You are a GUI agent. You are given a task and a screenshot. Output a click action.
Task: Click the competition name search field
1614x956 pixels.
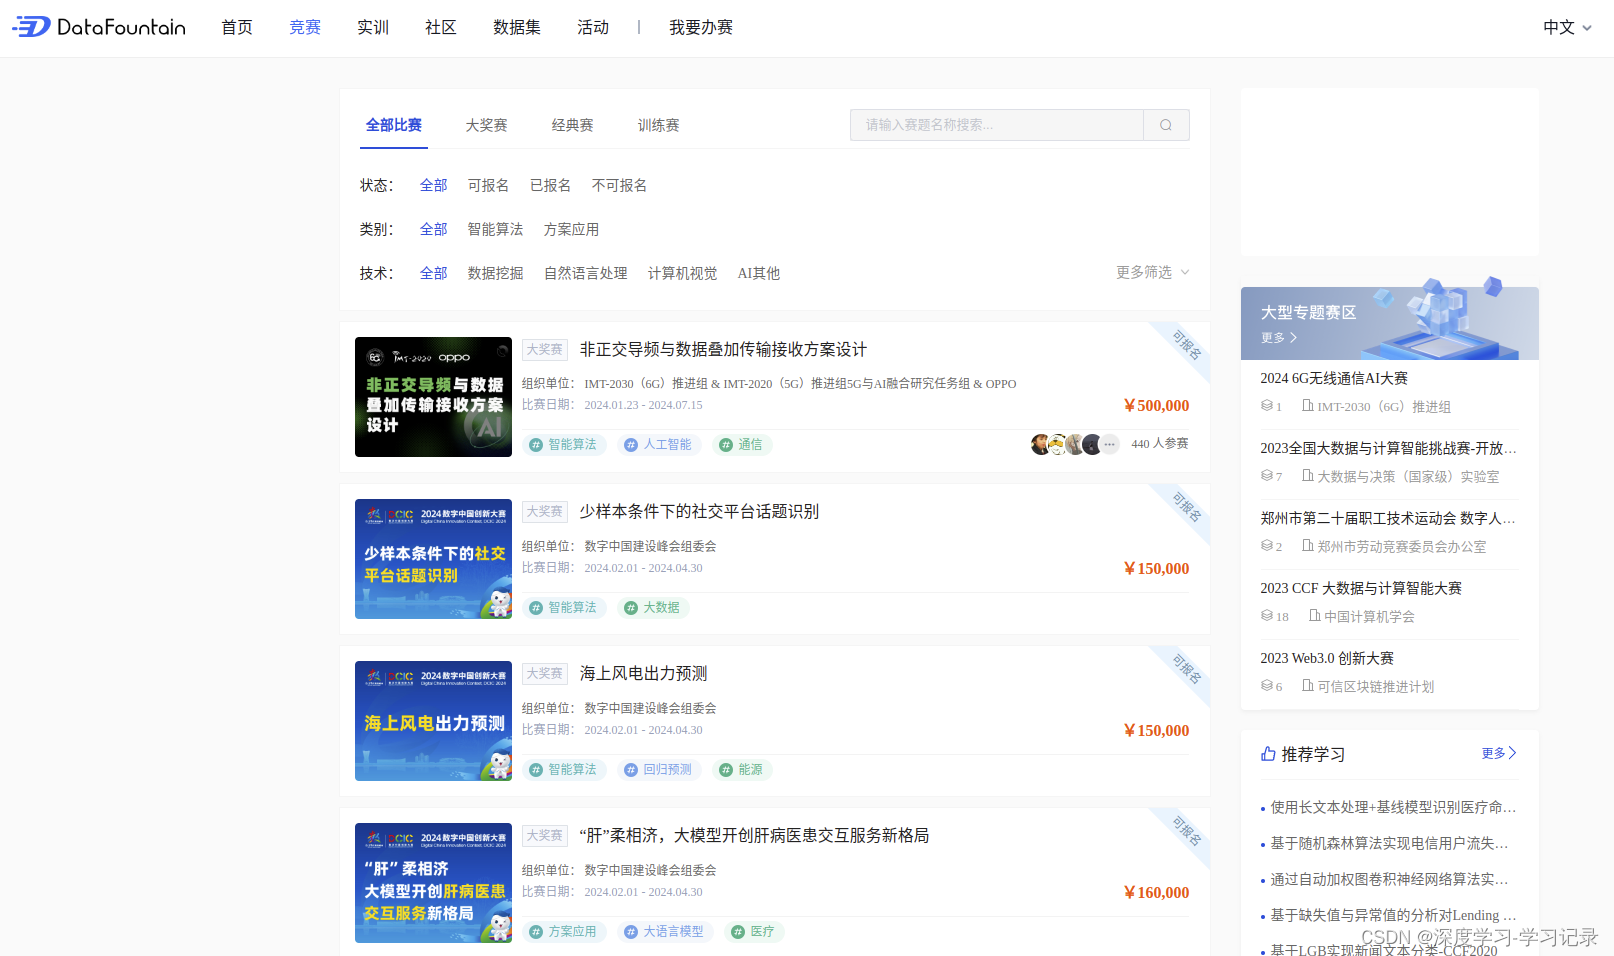pyautogui.click(x=997, y=125)
